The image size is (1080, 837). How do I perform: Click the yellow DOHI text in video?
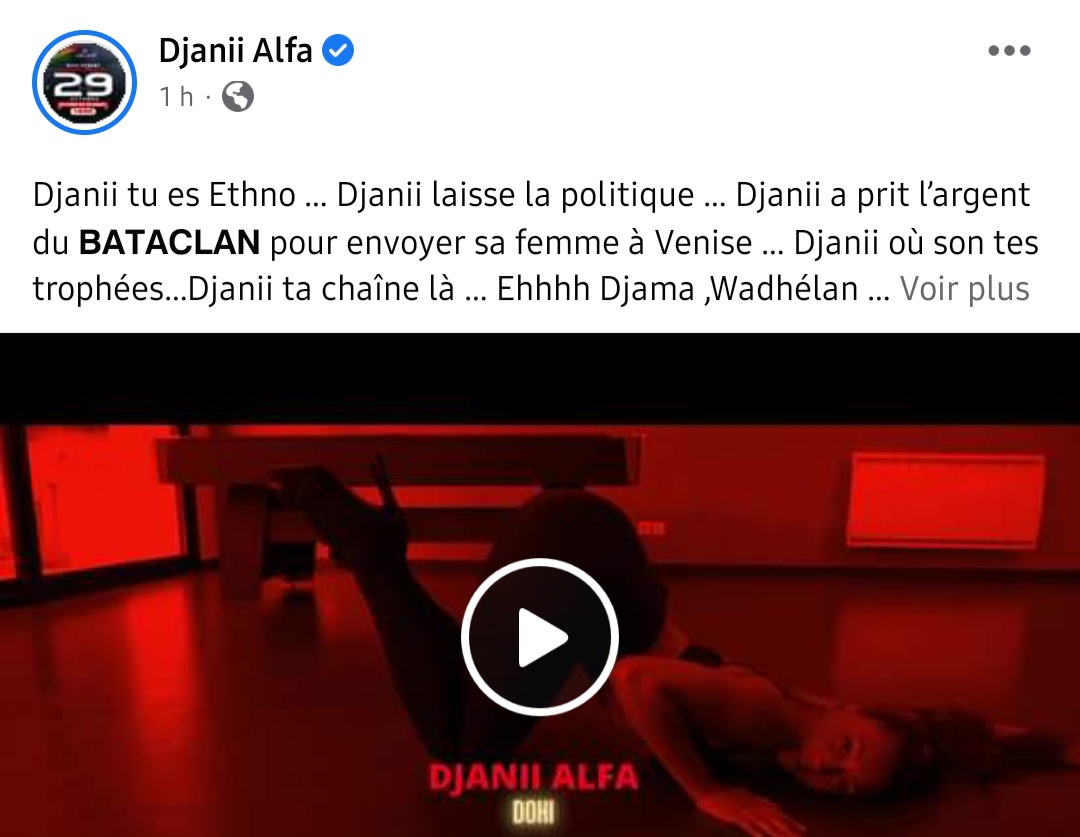click(534, 814)
